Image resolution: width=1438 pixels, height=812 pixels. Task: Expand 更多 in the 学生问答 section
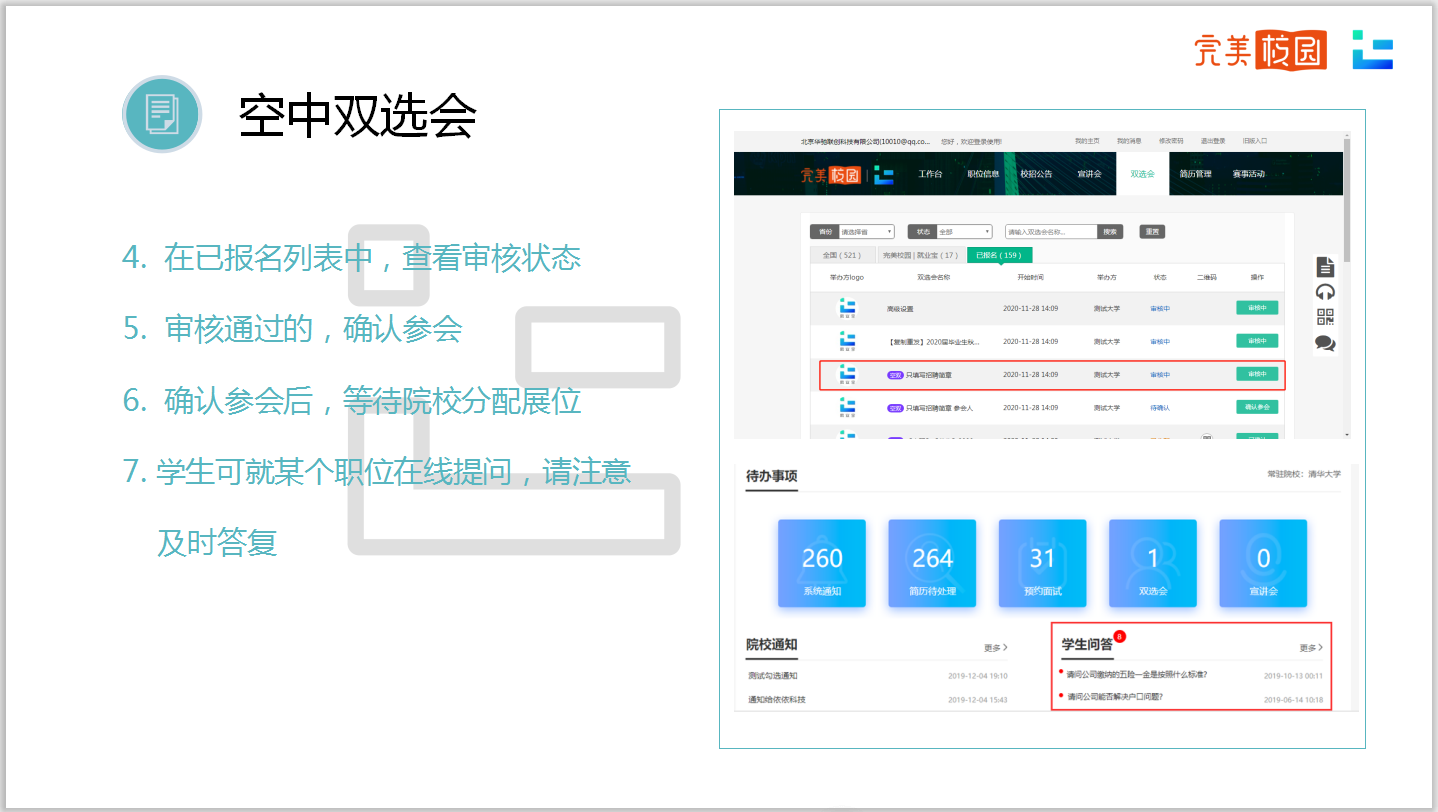point(1310,648)
